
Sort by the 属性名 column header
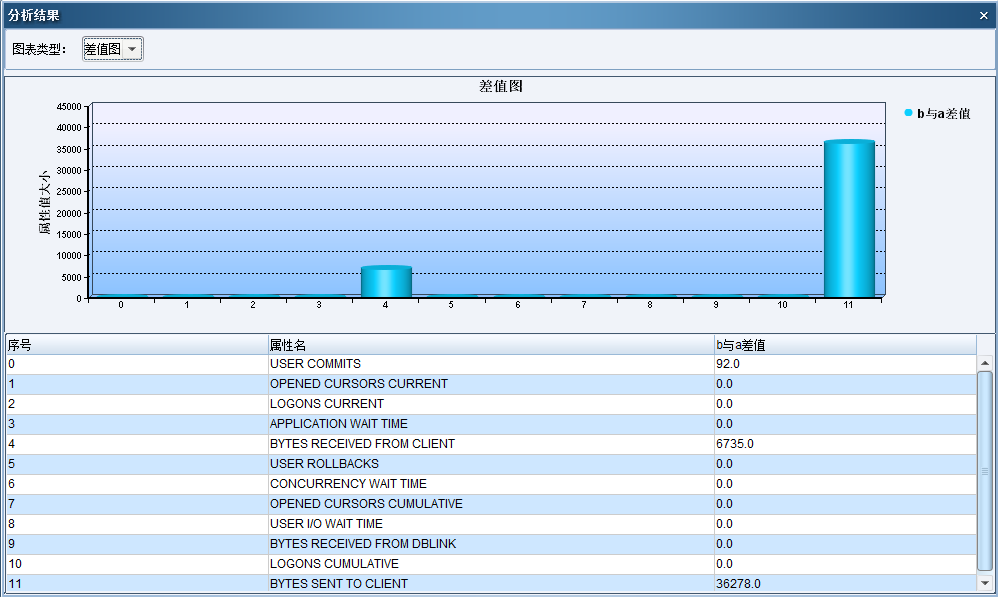[490, 345]
